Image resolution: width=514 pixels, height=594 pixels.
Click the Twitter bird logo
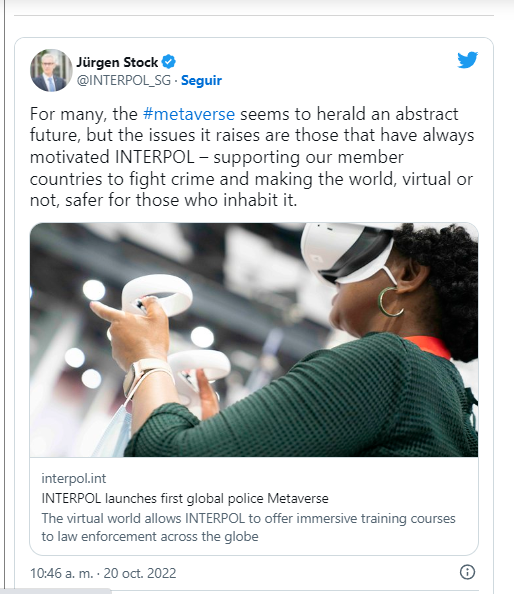(467, 60)
